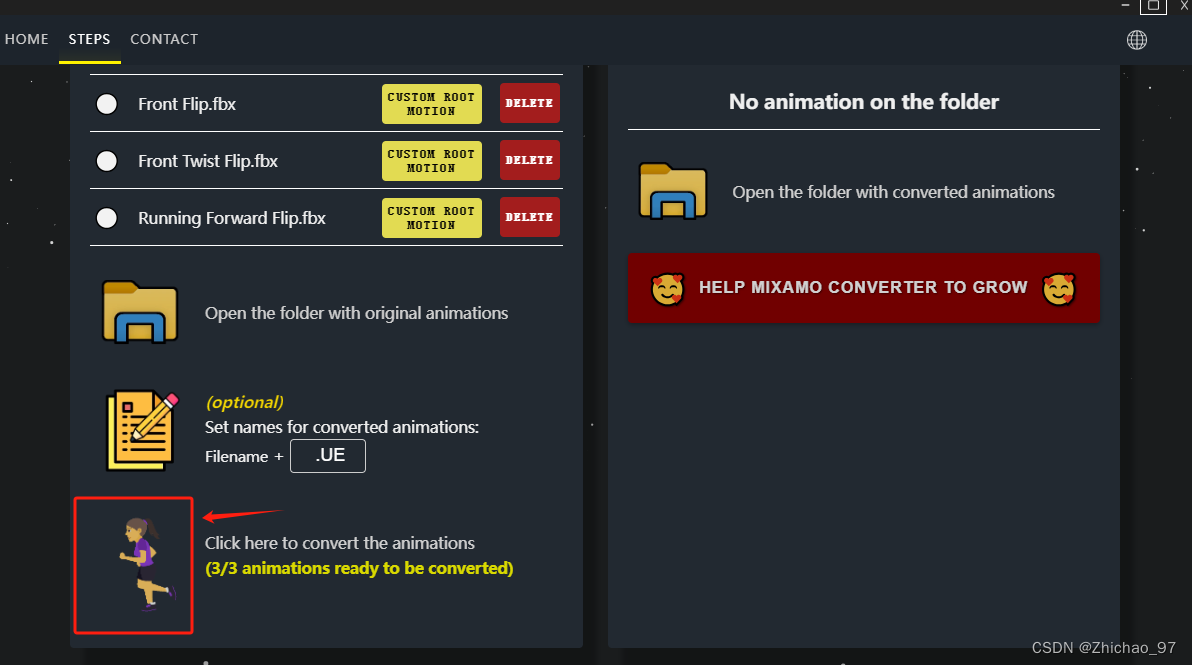This screenshot has height=665, width=1192.
Task: Set custom root motion for Front Twist Flip.fbx
Action: pyautogui.click(x=431, y=160)
